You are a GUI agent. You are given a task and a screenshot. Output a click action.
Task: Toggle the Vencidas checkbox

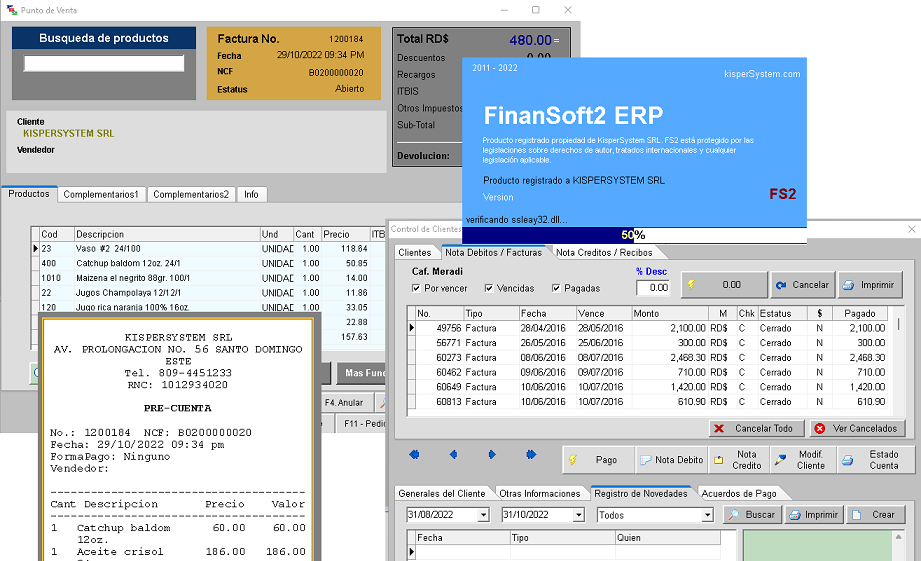[x=489, y=289]
